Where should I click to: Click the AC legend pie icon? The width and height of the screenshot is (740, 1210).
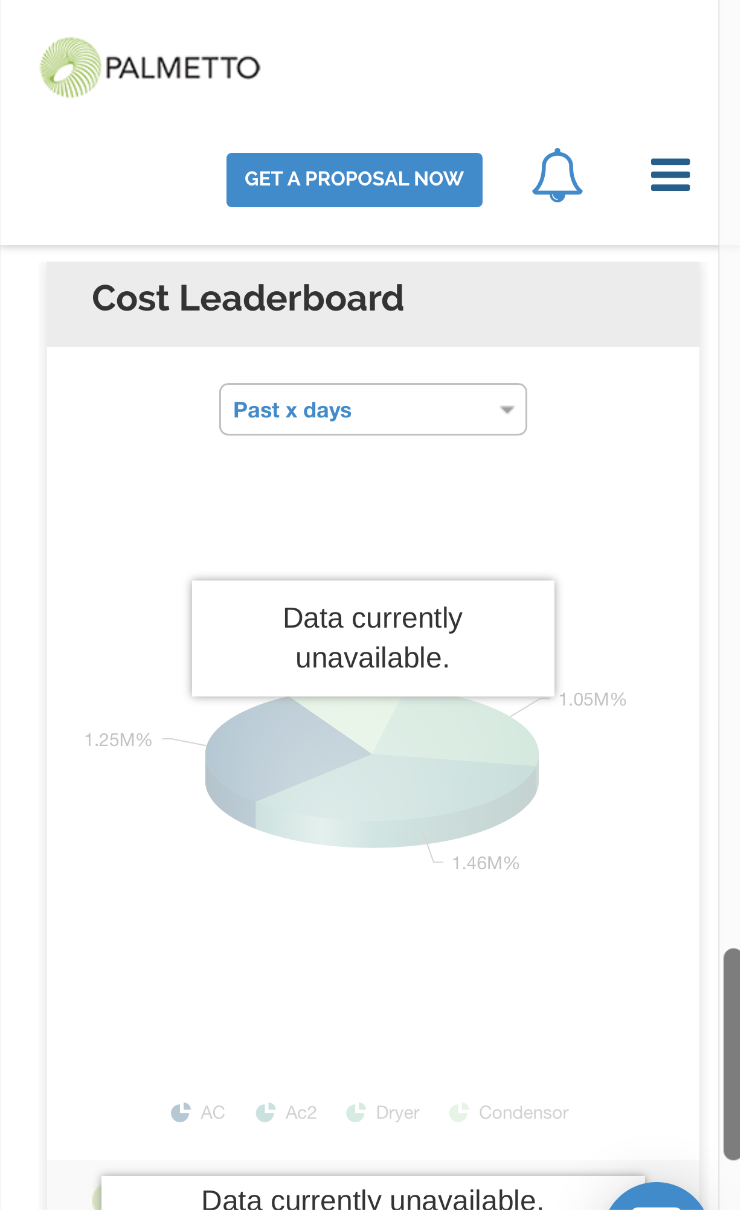(x=180, y=1112)
